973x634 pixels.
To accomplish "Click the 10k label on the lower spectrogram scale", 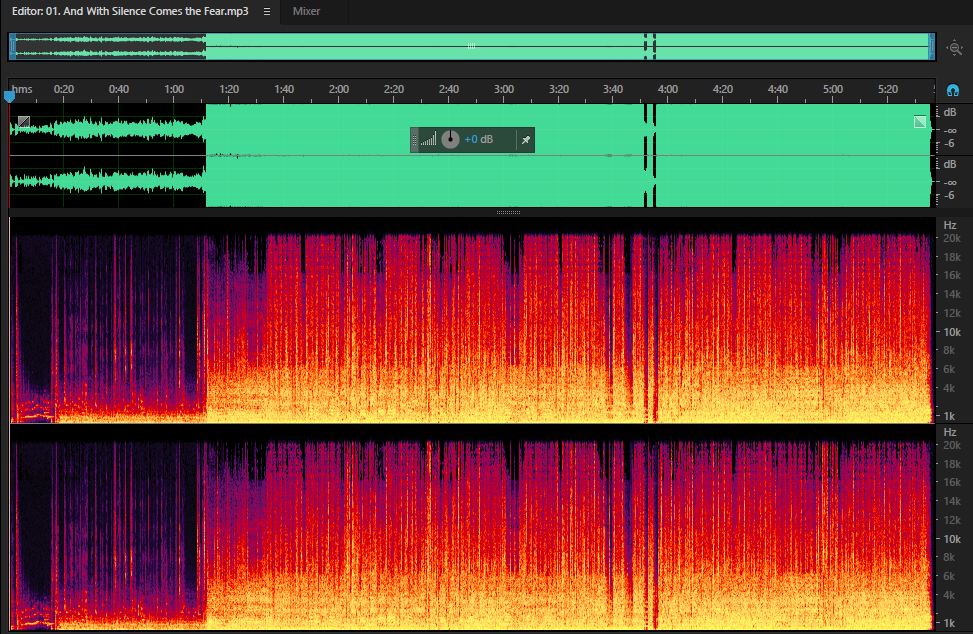I will point(952,540).
